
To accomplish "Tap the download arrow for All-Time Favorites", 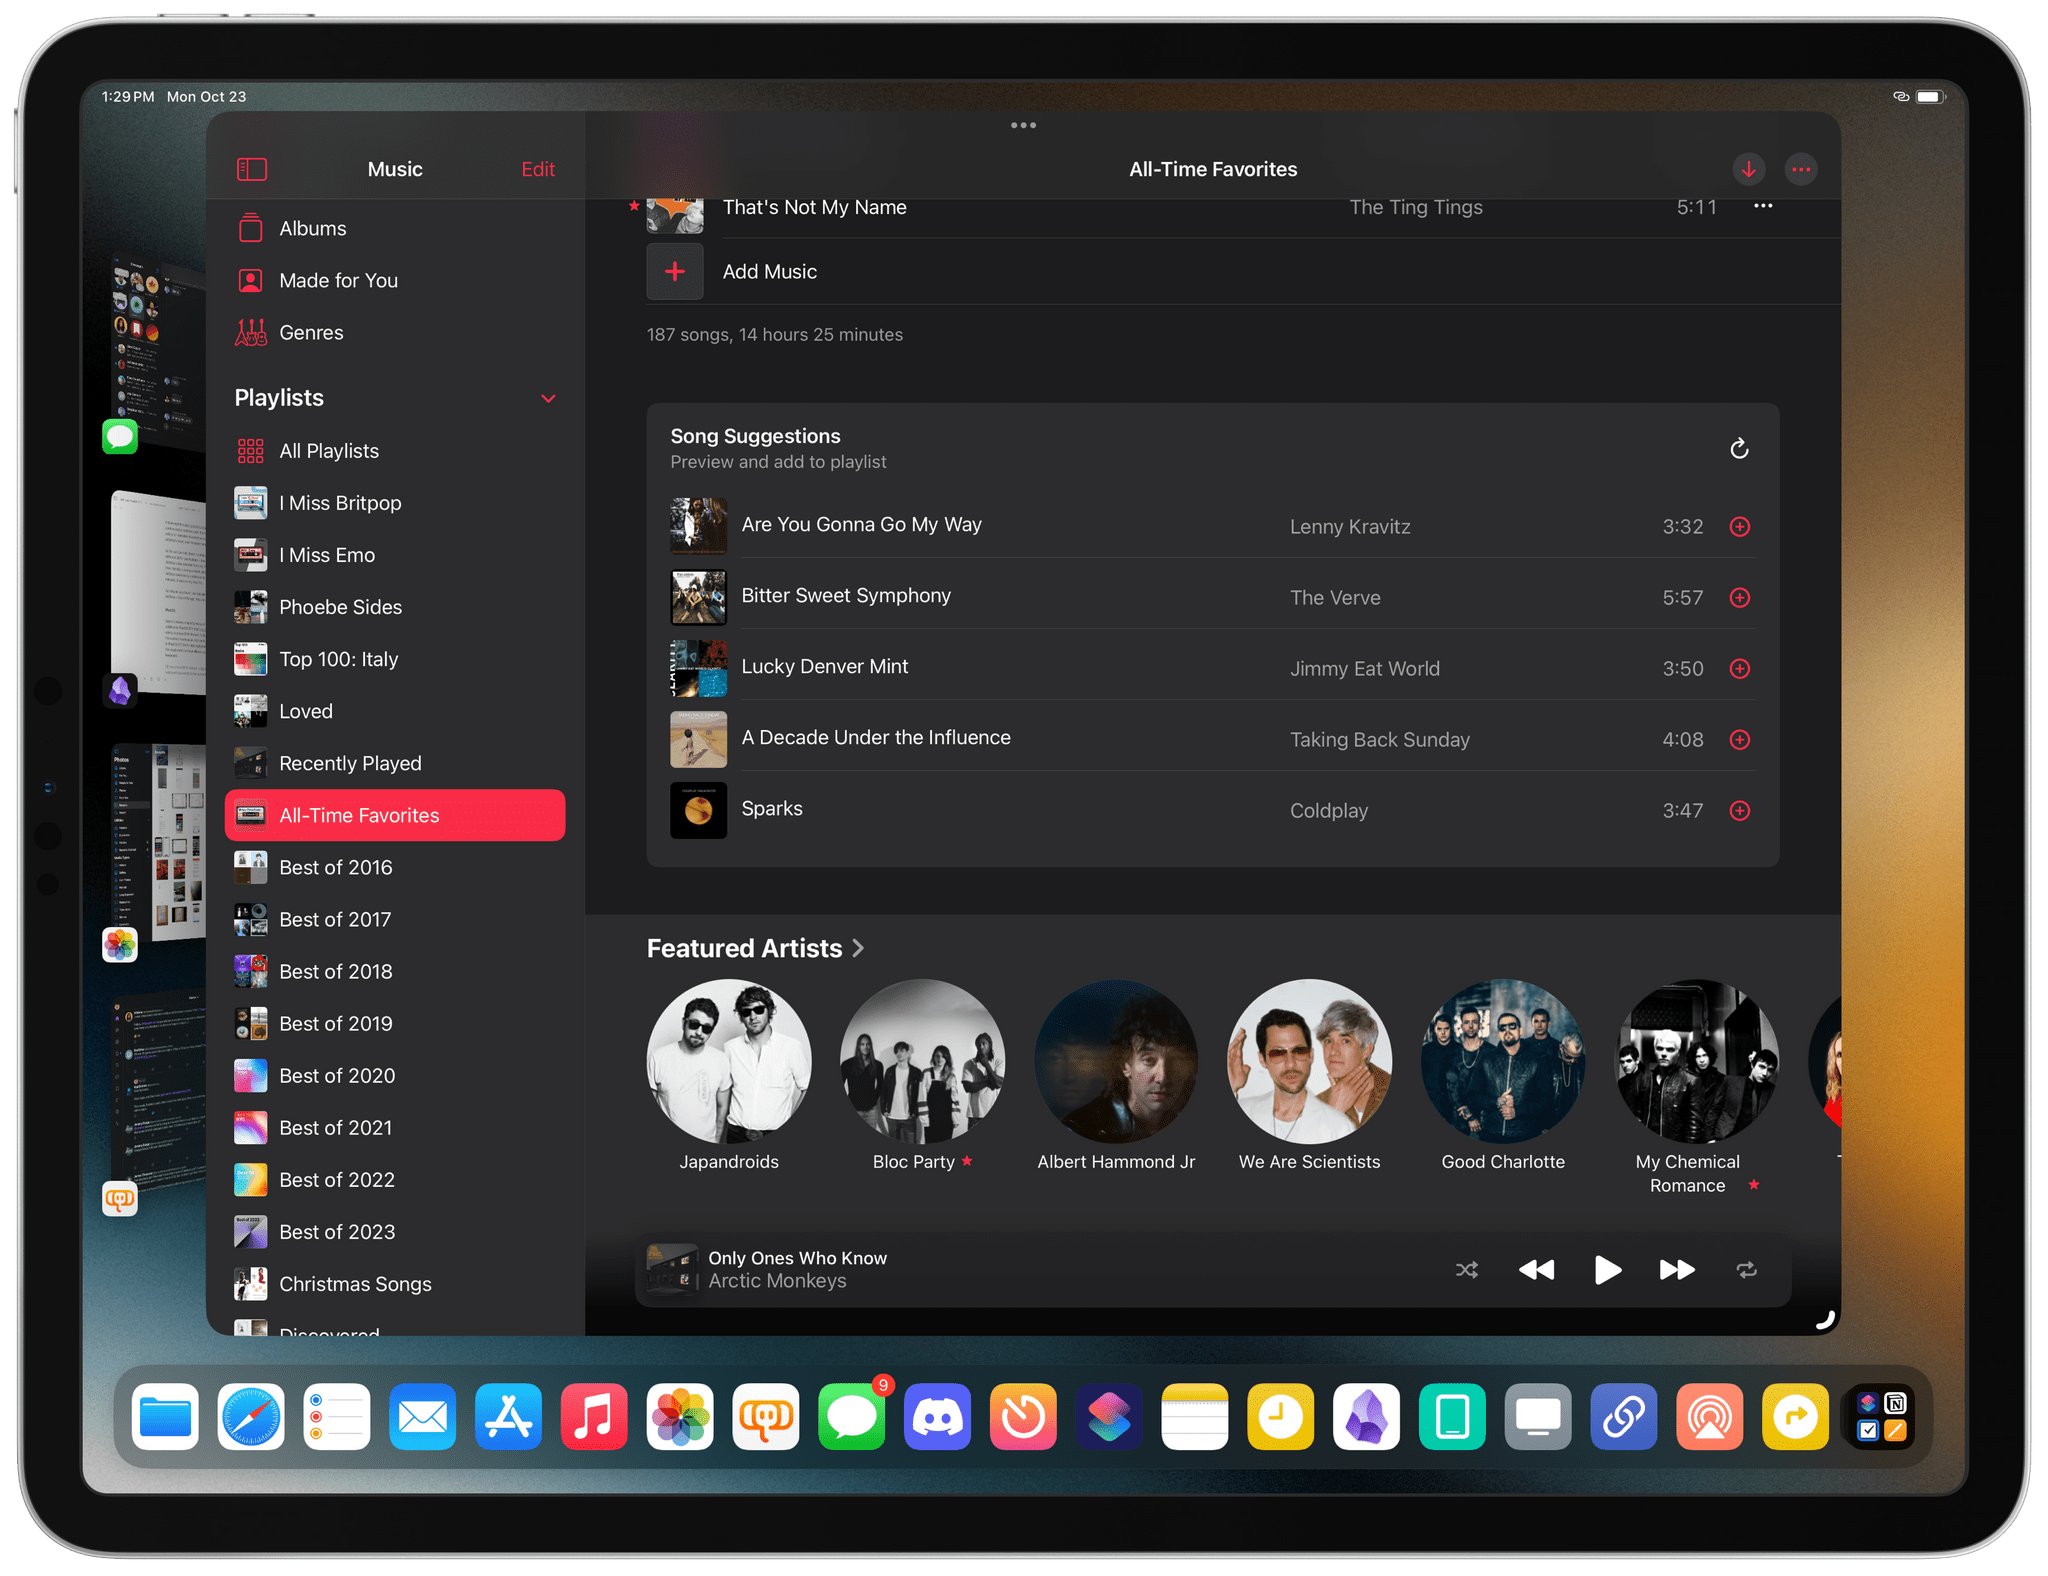I will point(1748,169).
